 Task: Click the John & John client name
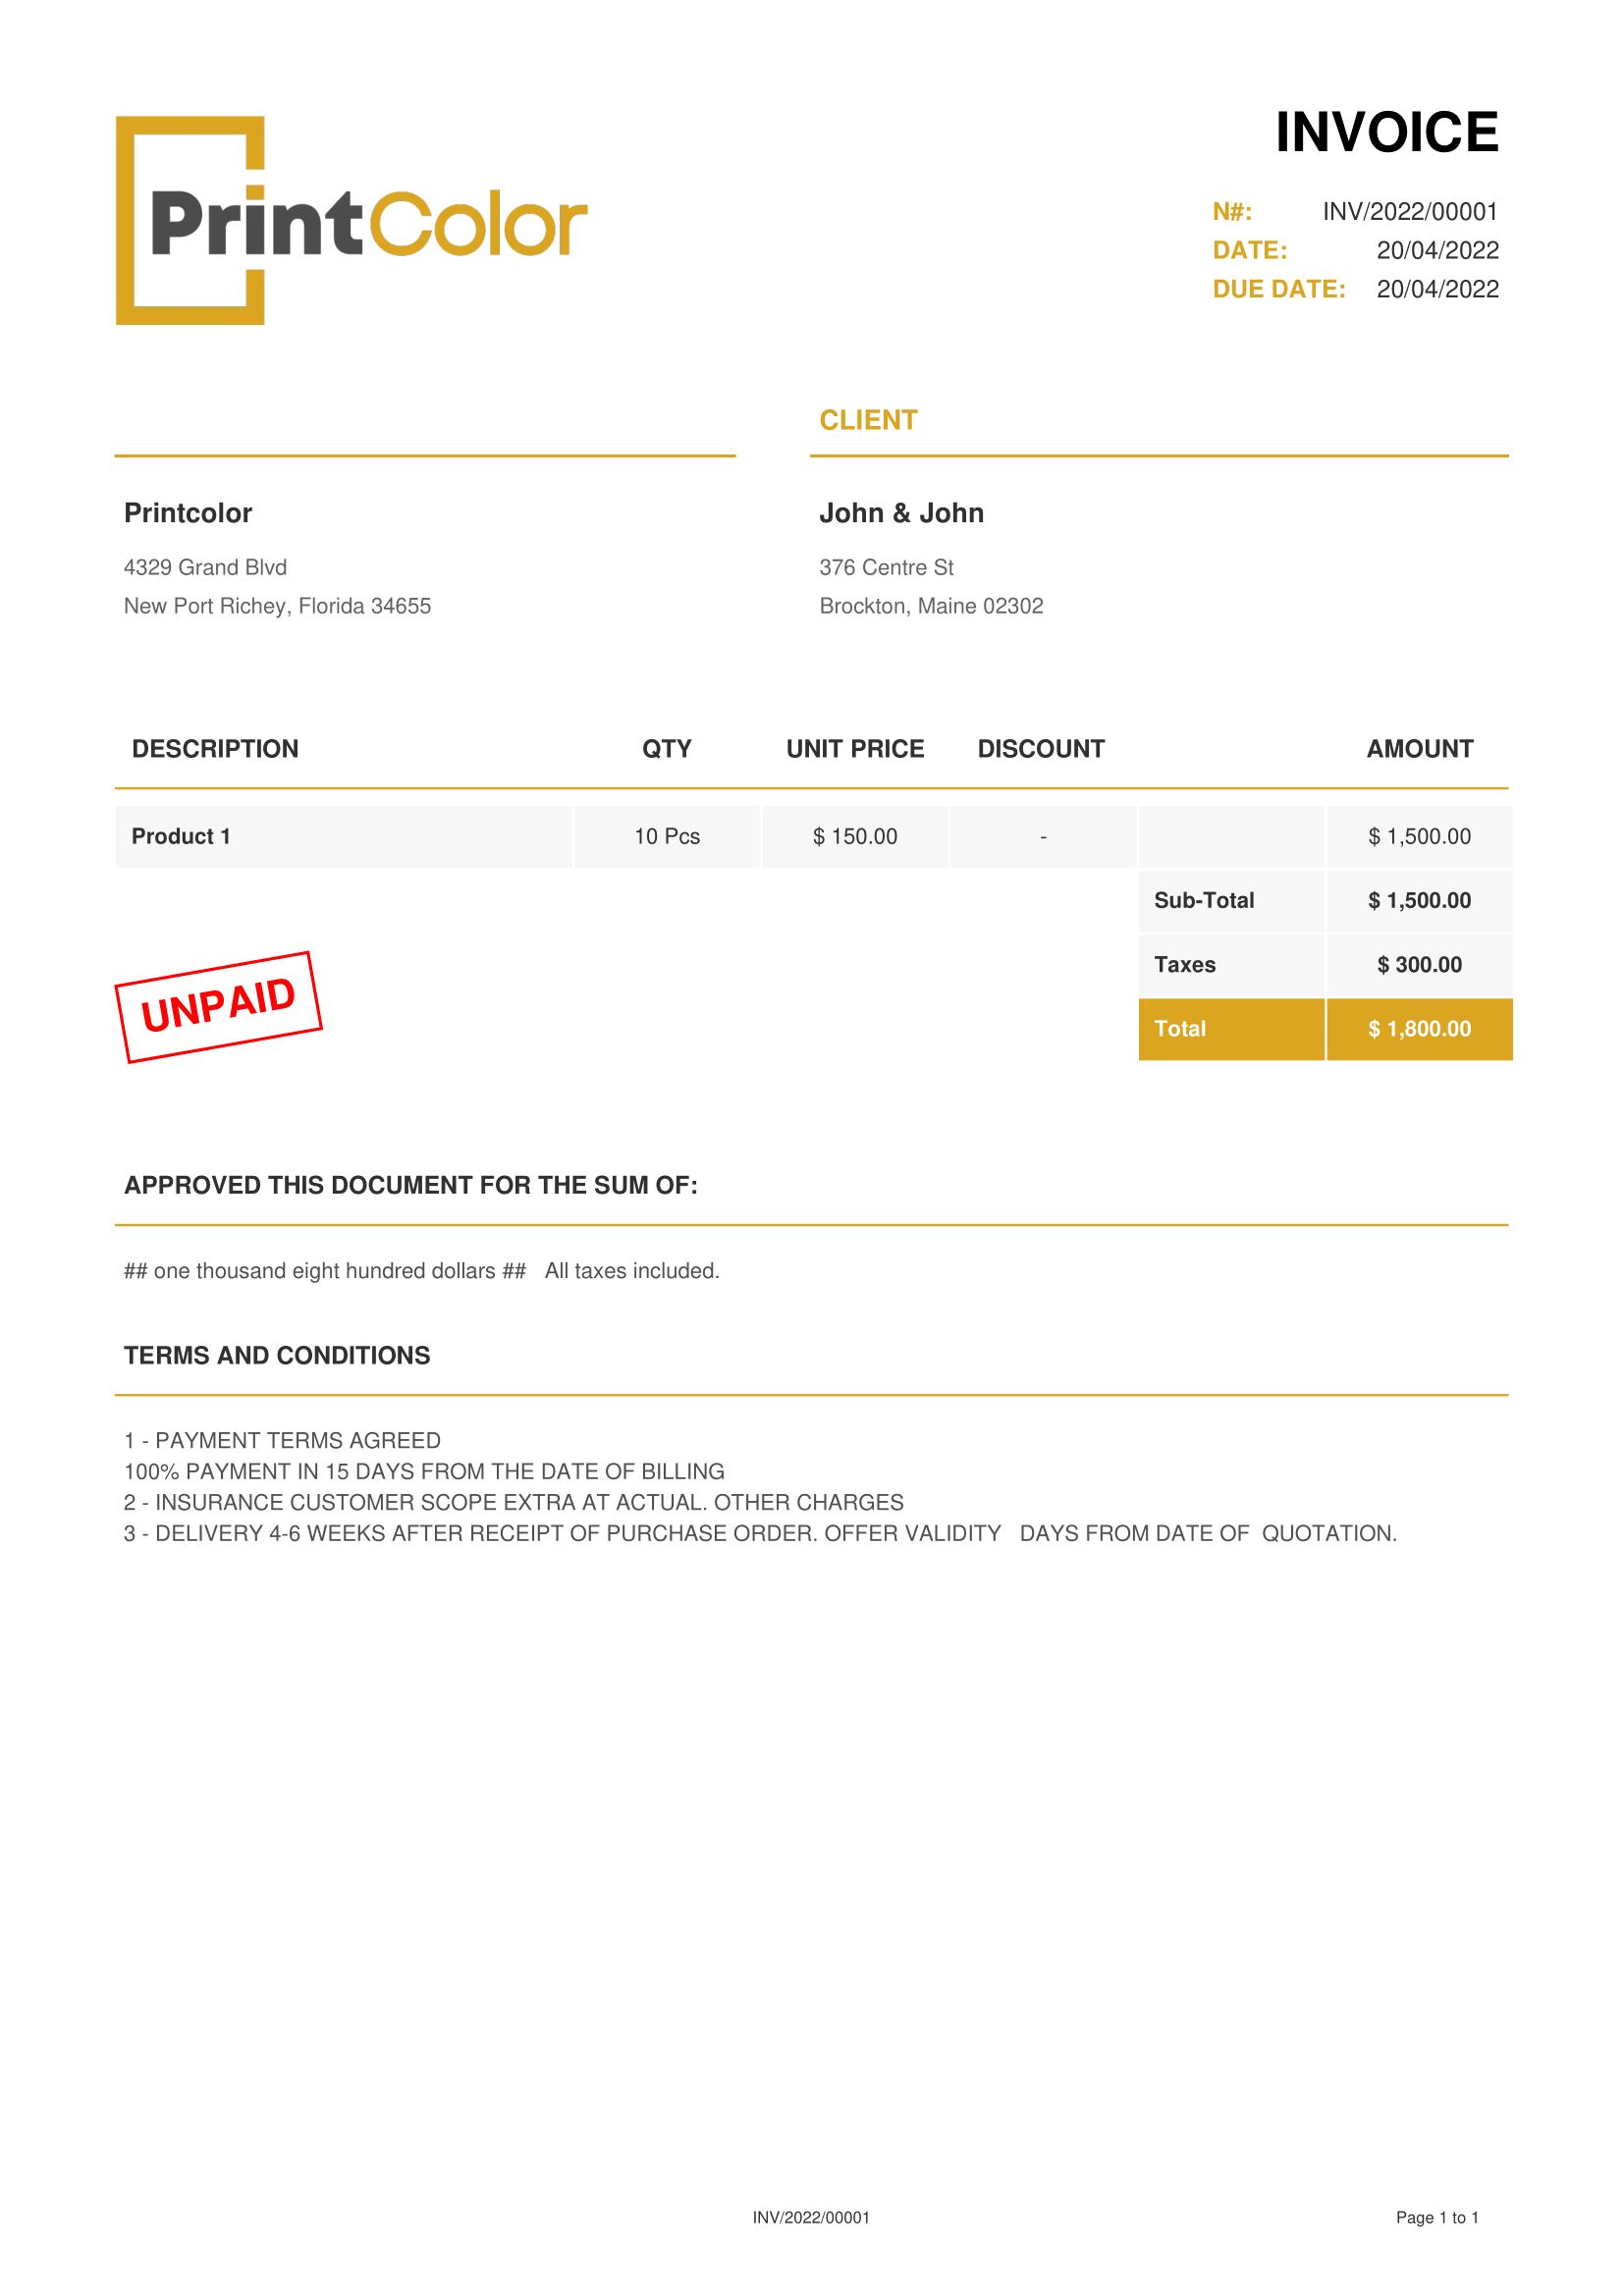coord(901,513)
